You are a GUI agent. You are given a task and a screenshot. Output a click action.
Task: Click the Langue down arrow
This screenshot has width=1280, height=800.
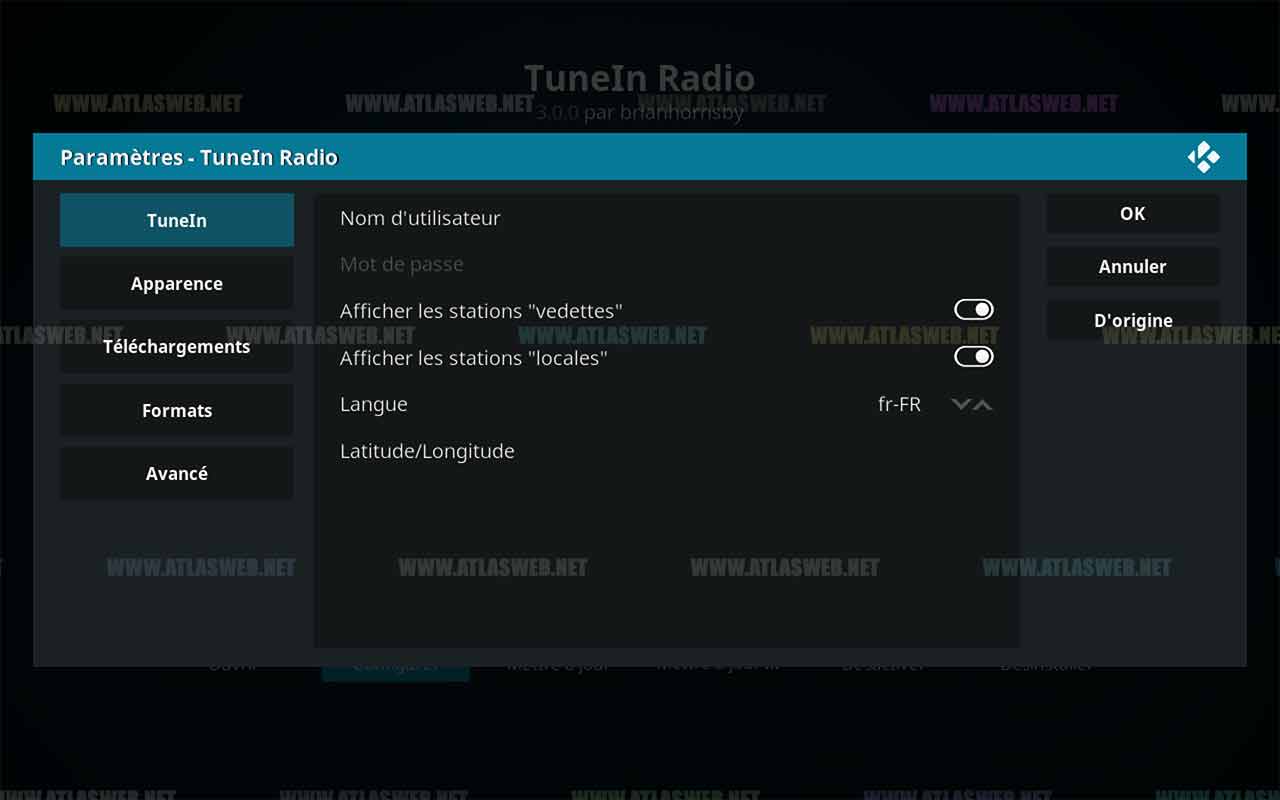[961, 404]
